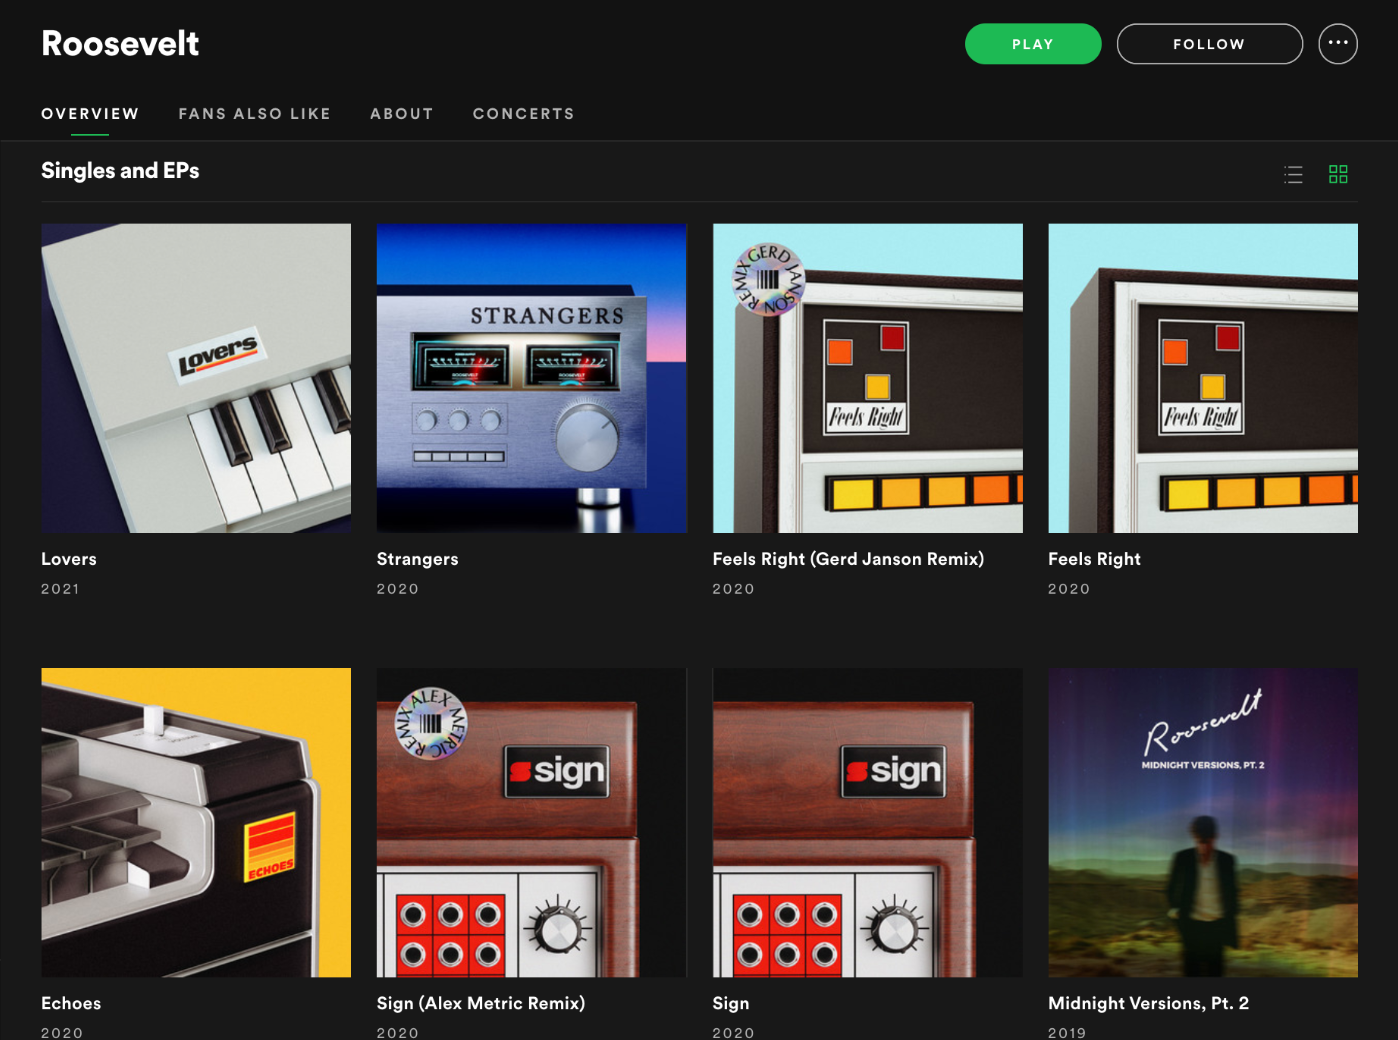Open Sign Alex Metric Remix artwork
This screenshot has height=1040, width=1398.
532,823
